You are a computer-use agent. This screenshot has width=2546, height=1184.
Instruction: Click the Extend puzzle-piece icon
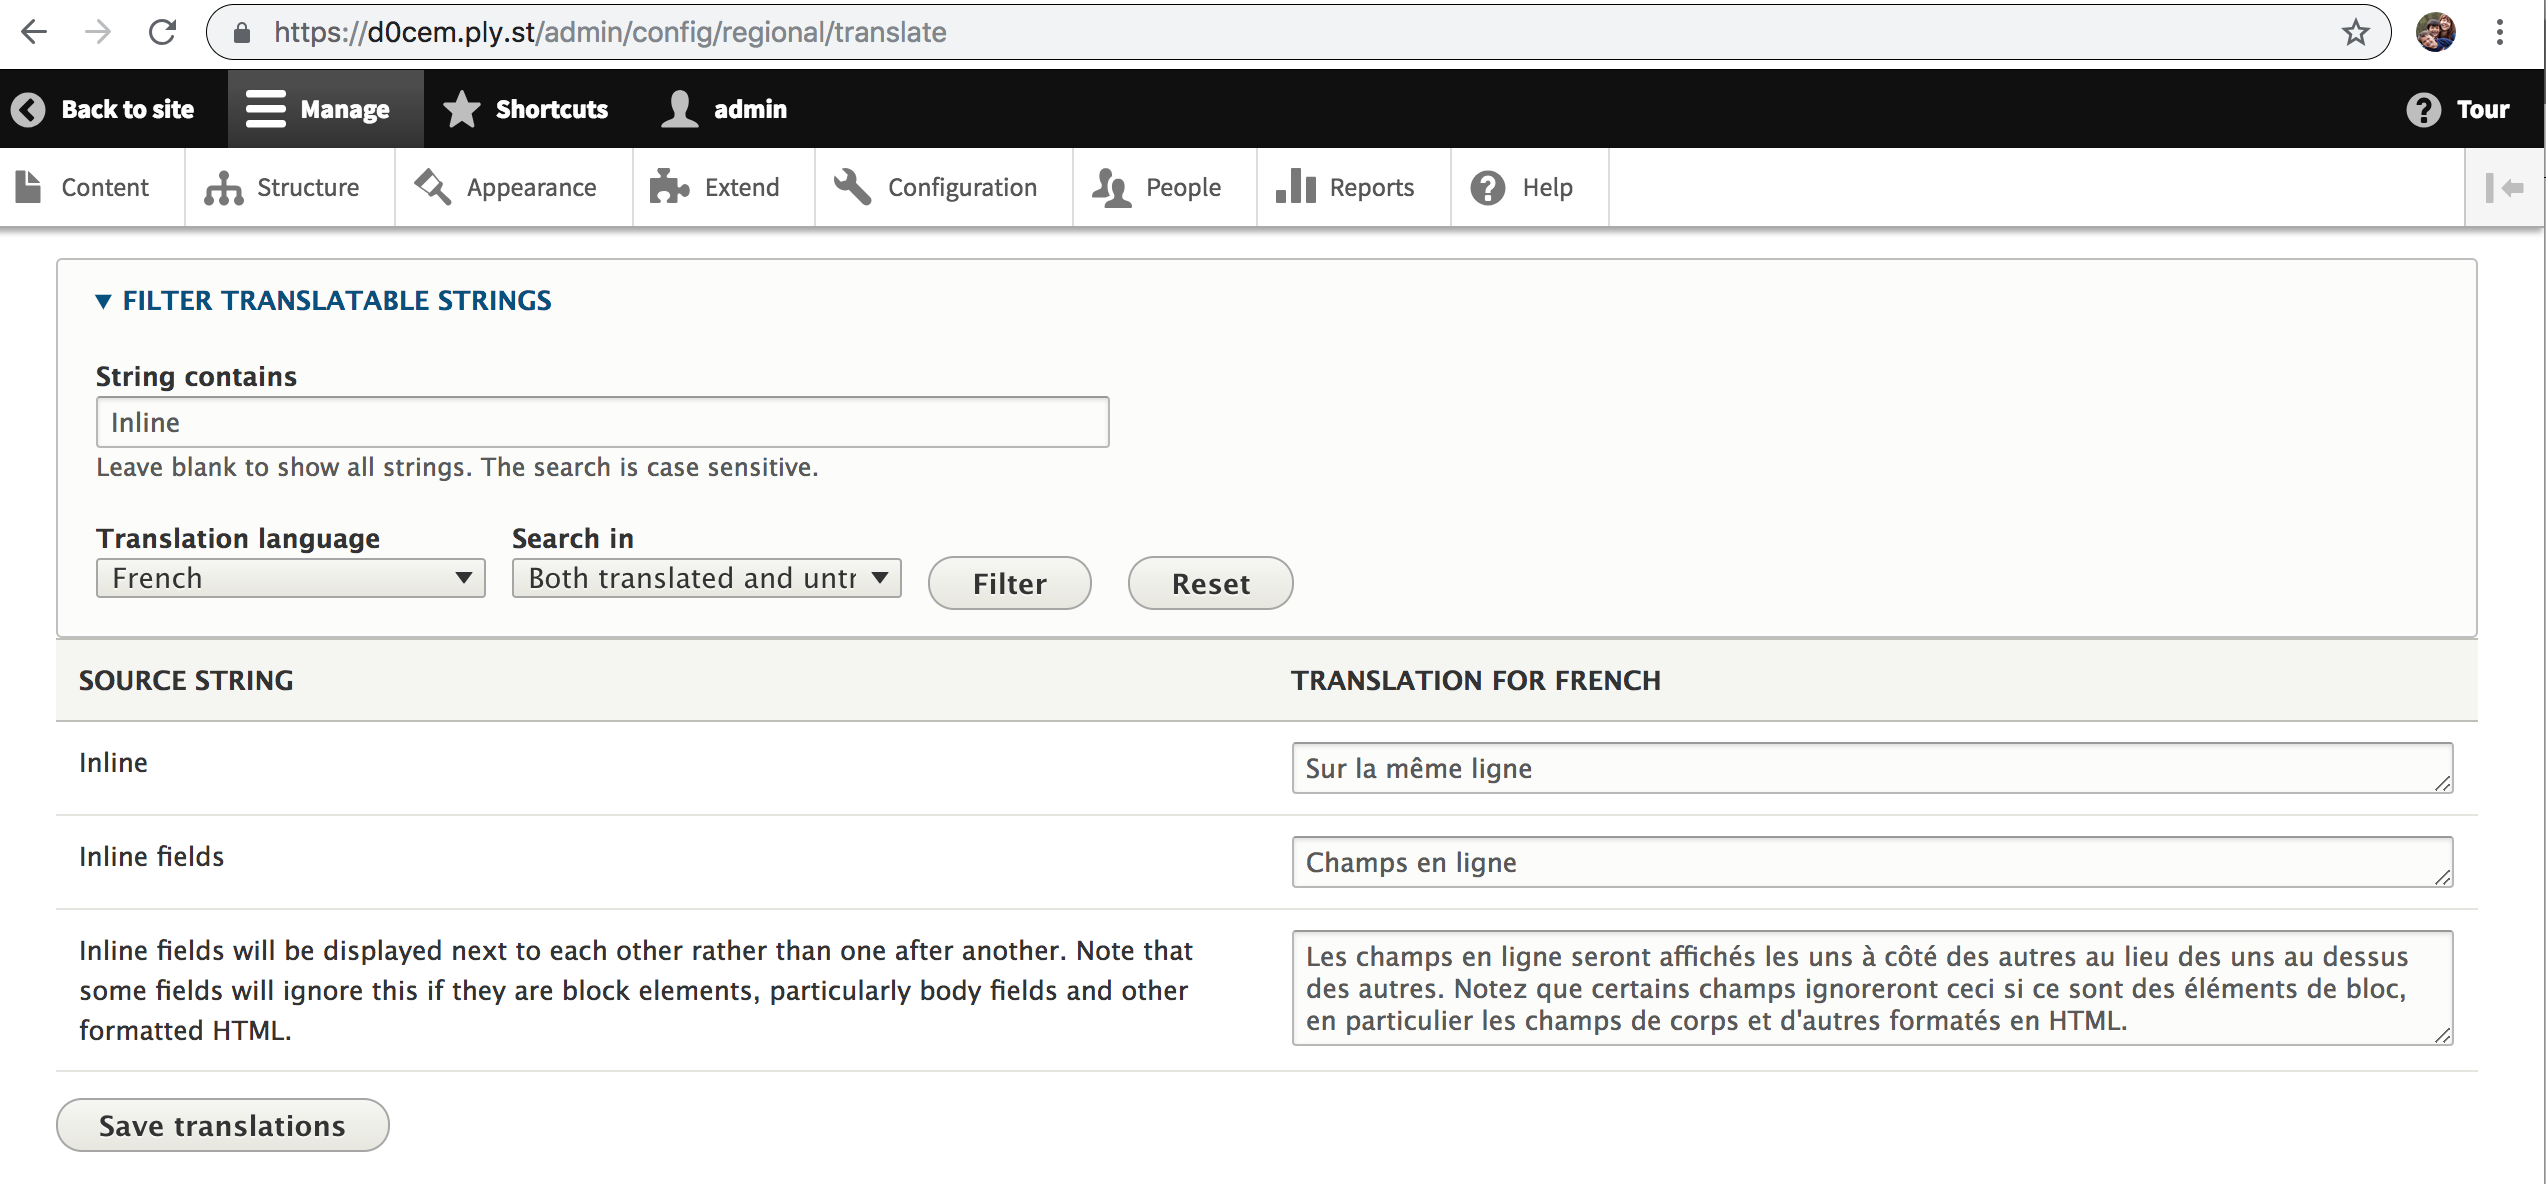pyautogui.click(x=668, y=186)
